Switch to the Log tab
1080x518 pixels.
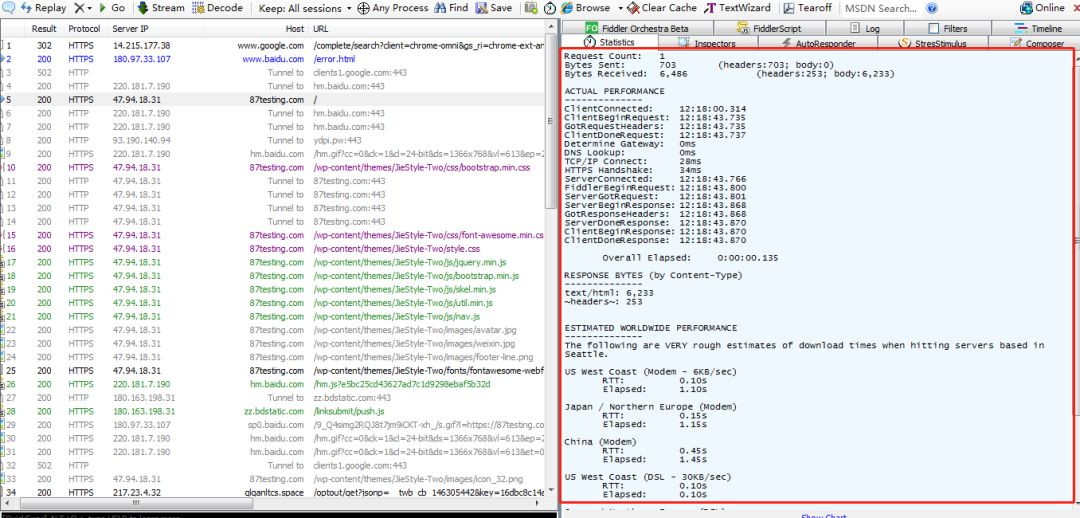pyautogui.click(x=865, y=28)
